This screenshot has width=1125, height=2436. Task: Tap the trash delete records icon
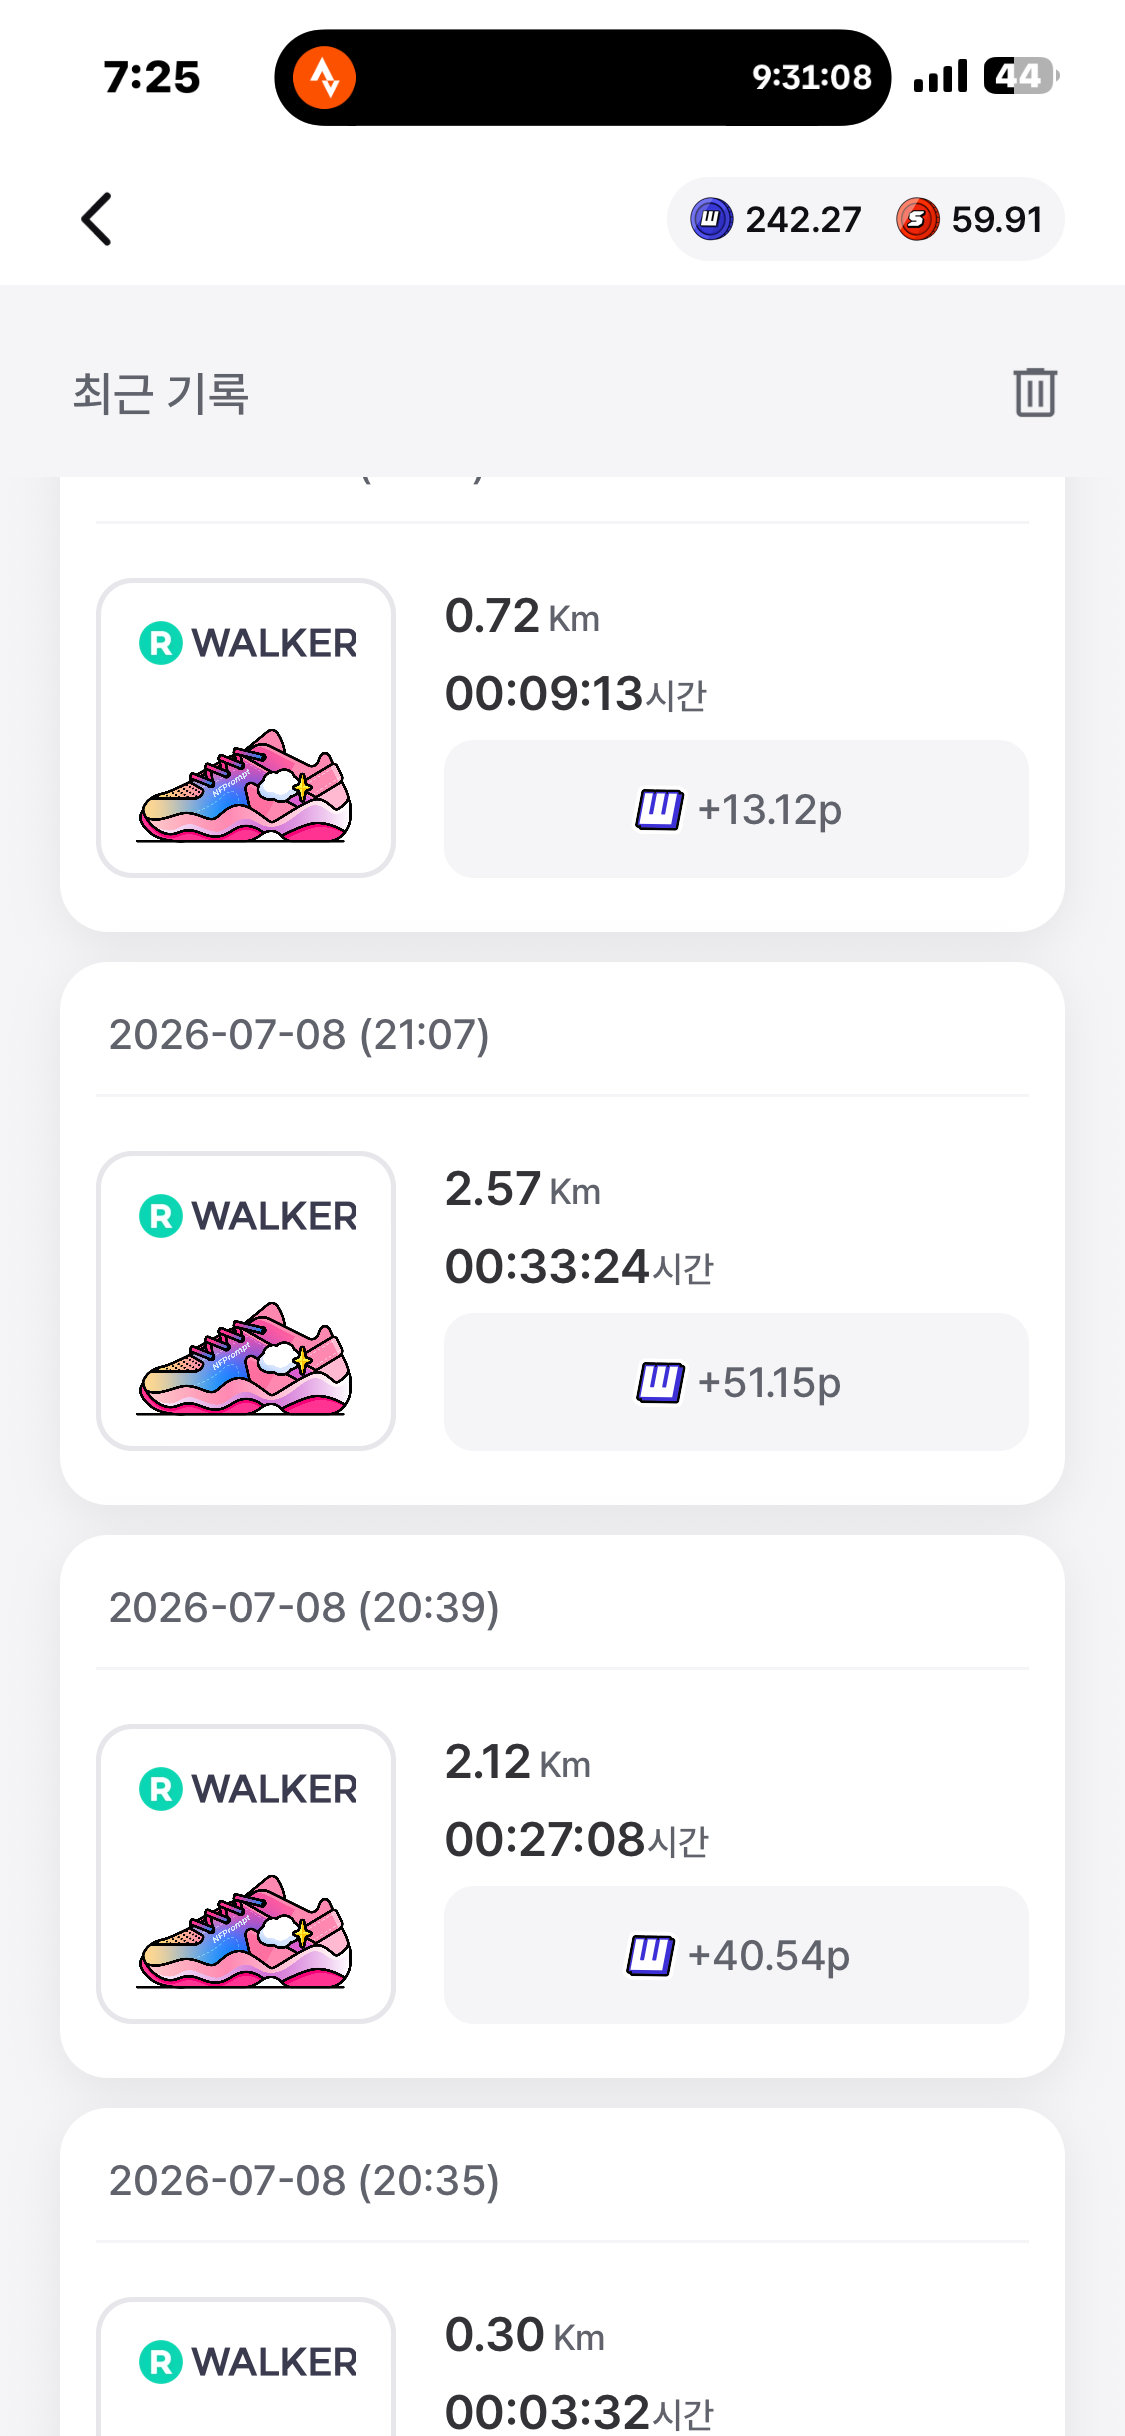pos(1035,391)
